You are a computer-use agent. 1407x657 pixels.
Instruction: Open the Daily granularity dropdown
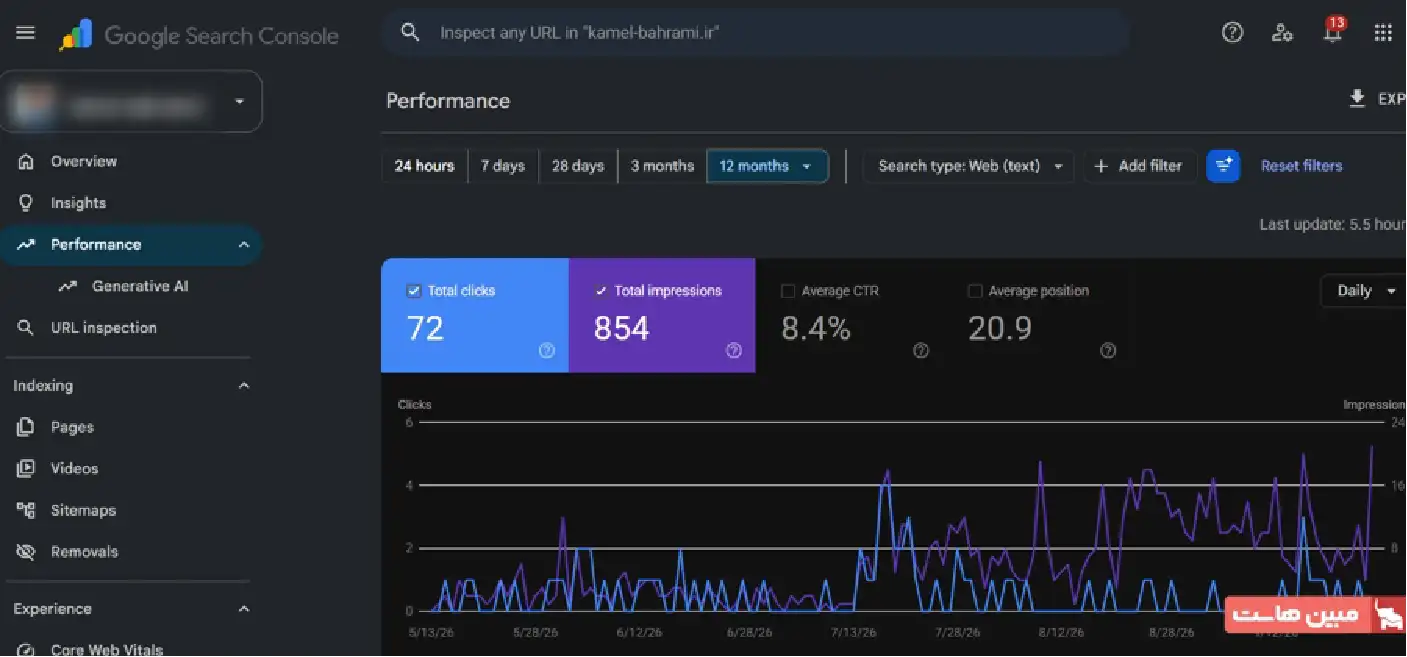(1365, 291)
